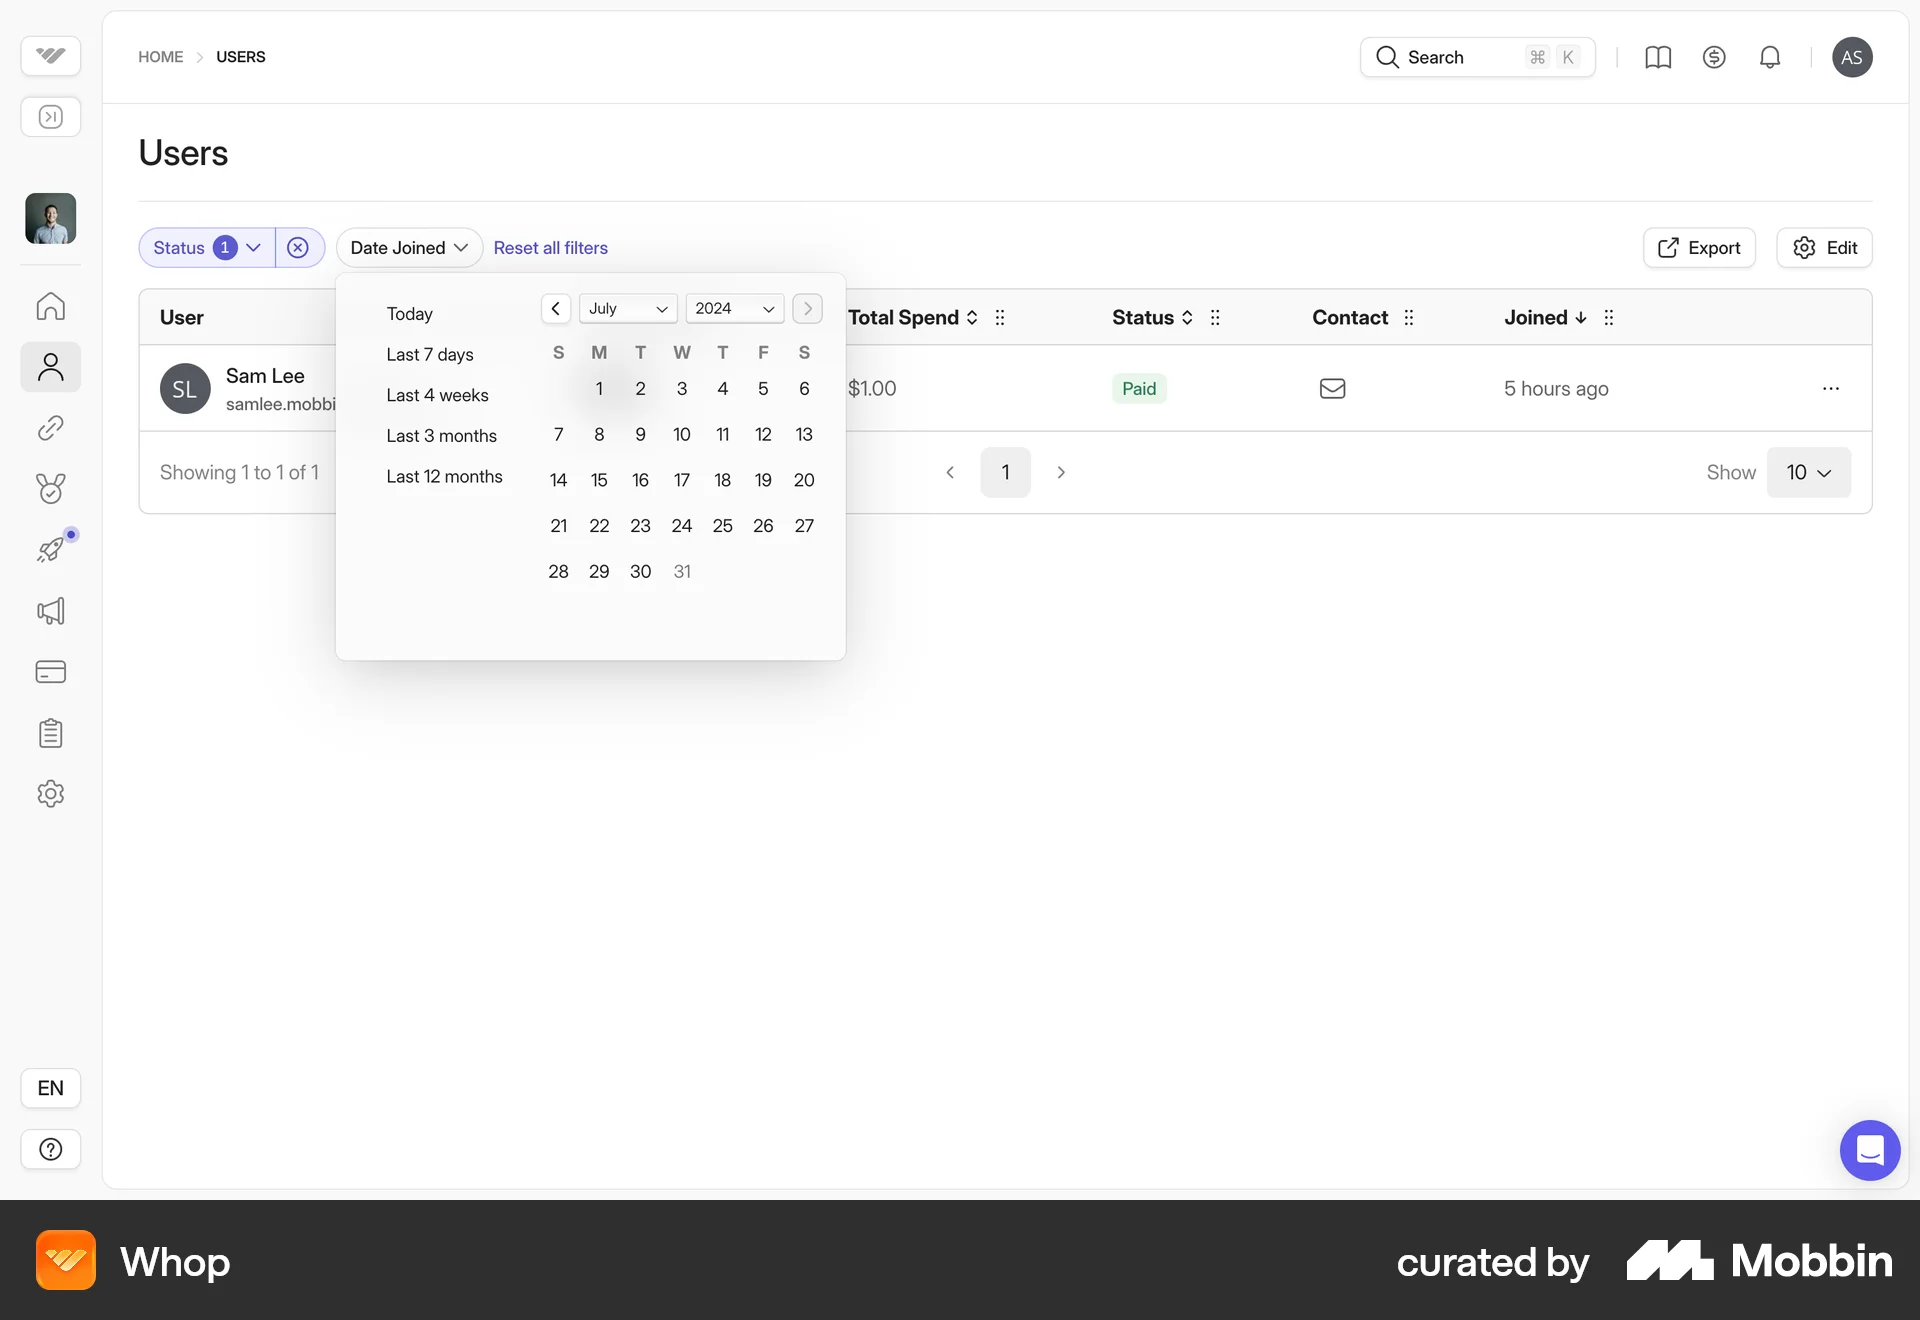Screen dimensions: 1920x1320
Task: Open the July month selector
Action: (x=627, y=308)
